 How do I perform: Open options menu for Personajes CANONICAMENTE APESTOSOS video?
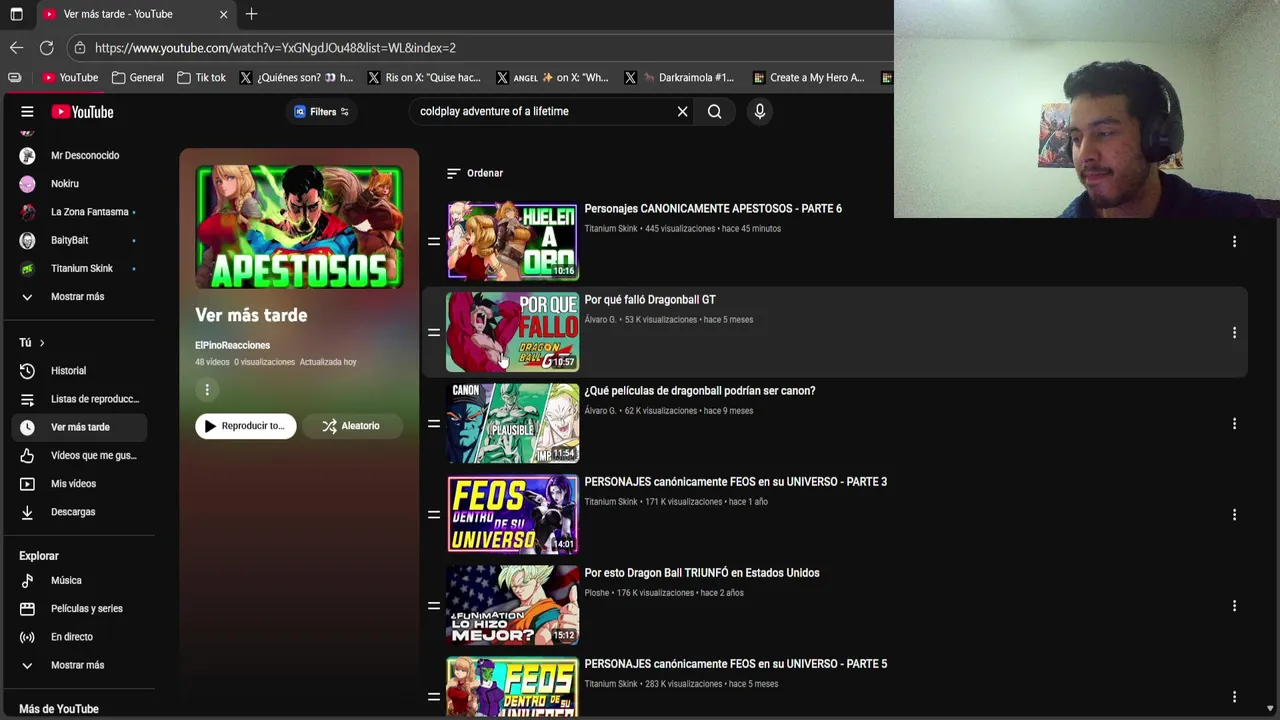pos(1234,241)
